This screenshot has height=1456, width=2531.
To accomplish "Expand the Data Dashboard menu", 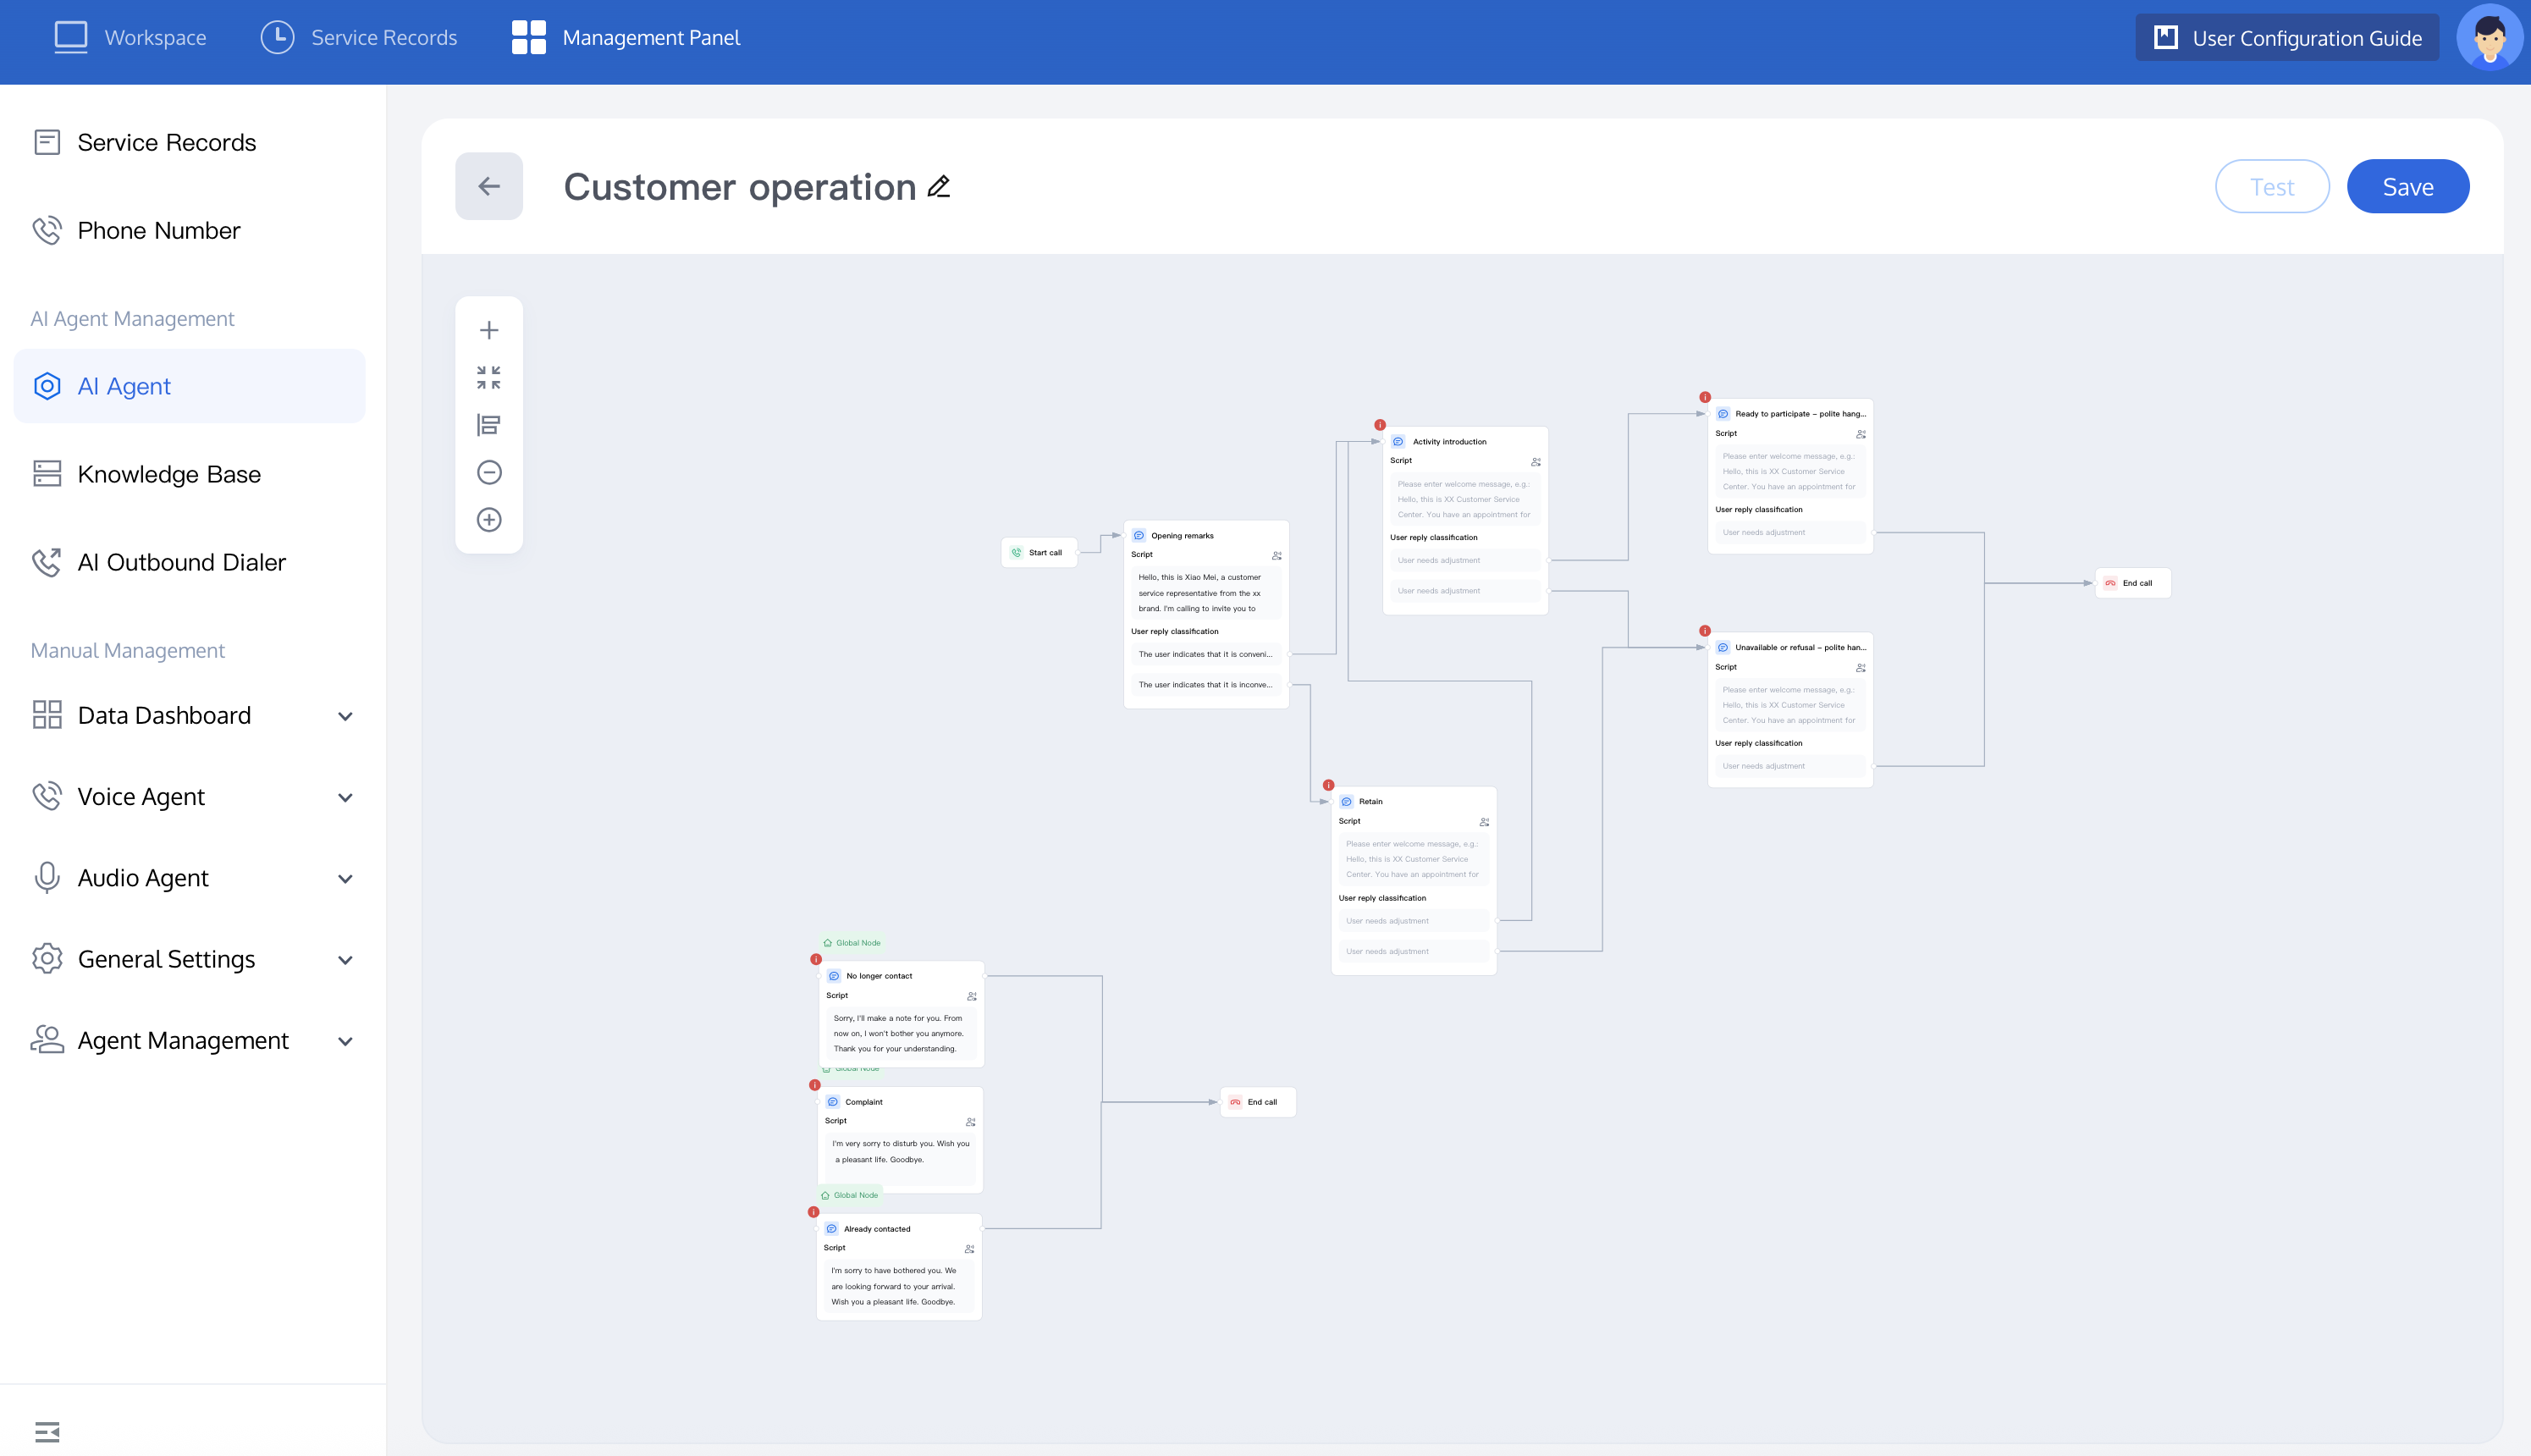I will (345, 716).
